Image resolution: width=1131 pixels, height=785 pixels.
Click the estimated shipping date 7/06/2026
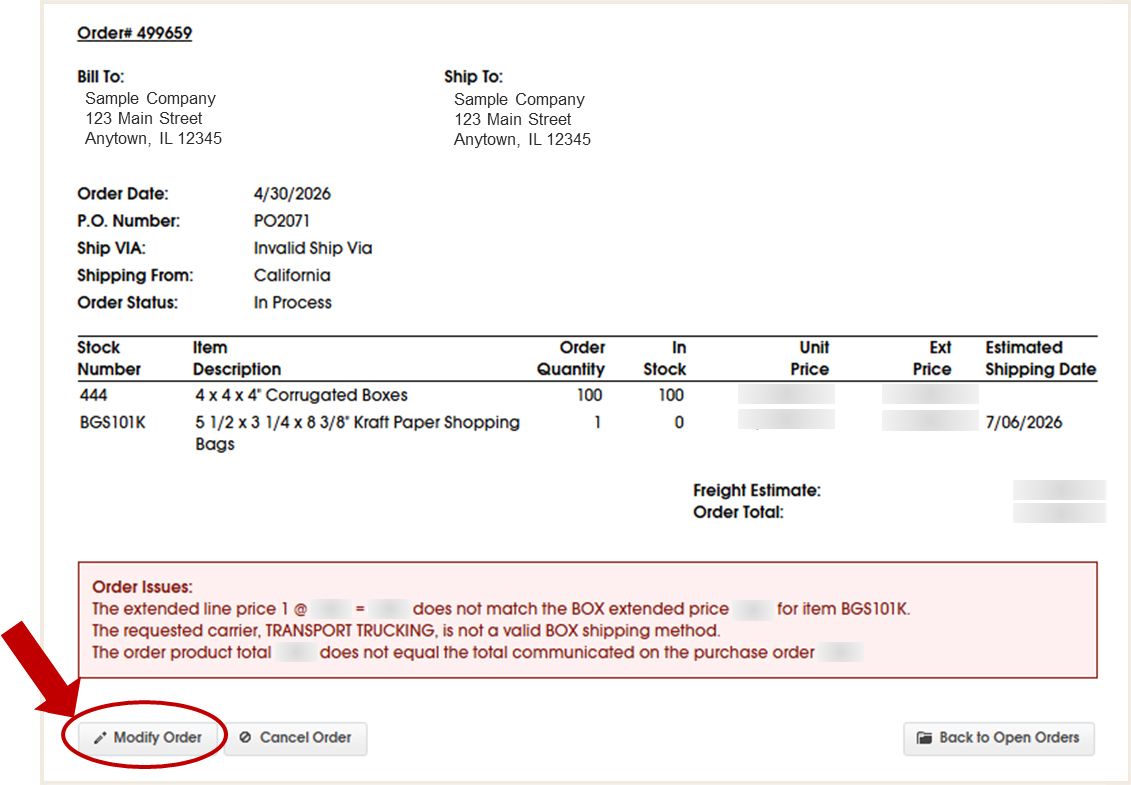1024,422
